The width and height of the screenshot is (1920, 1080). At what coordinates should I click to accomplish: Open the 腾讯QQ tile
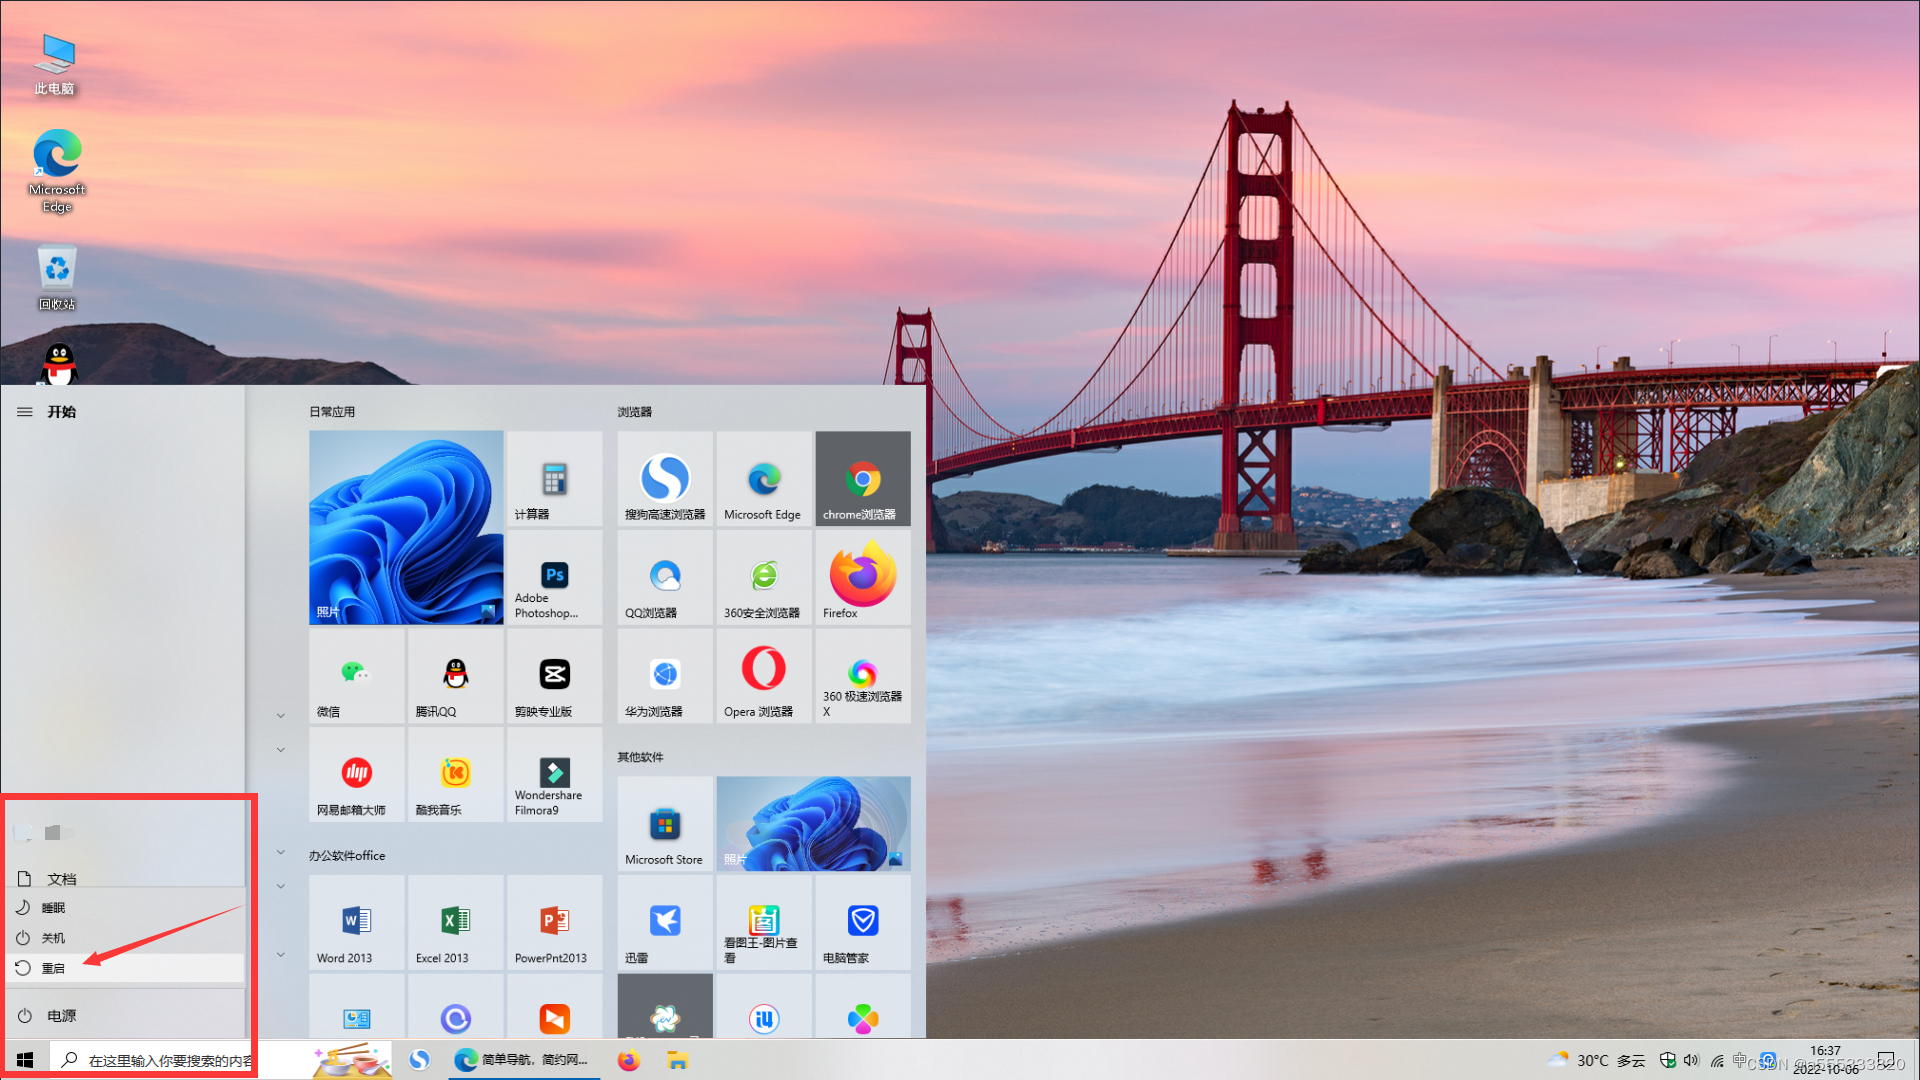coord(455,676)
